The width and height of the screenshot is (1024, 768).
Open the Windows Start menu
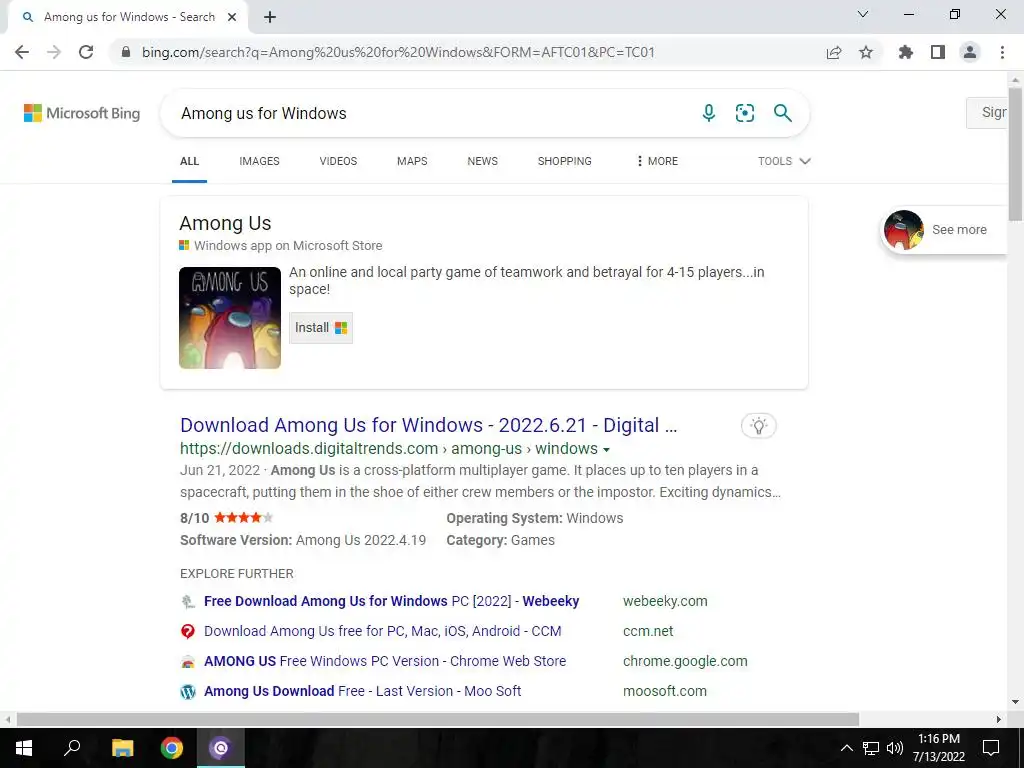point(24,748)
